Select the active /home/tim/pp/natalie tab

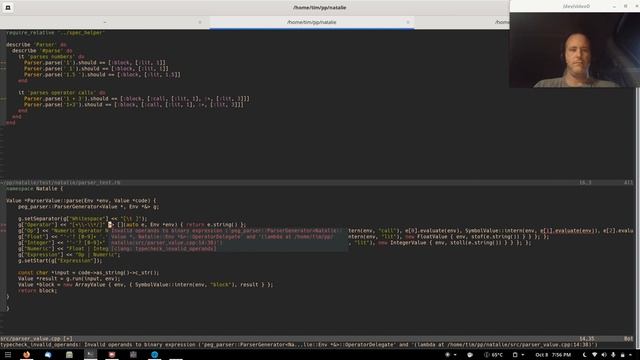pos(311,22)
